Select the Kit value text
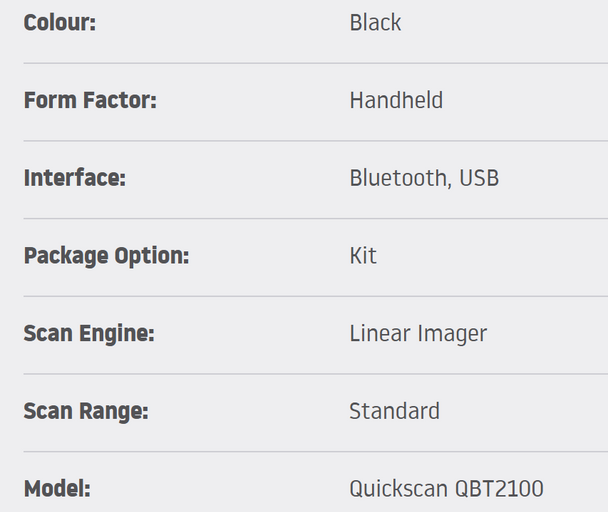Screen dimensions: 608x512 coord(363,256)
